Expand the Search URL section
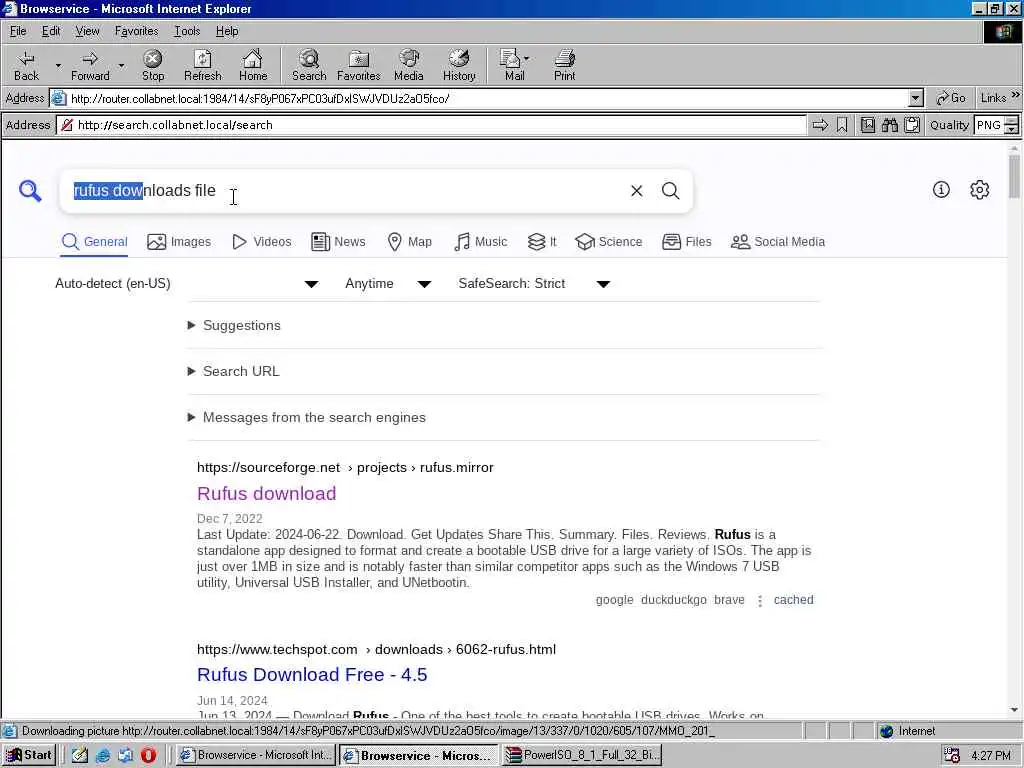This screenshot has height=768, width=1024. [233, 371]
